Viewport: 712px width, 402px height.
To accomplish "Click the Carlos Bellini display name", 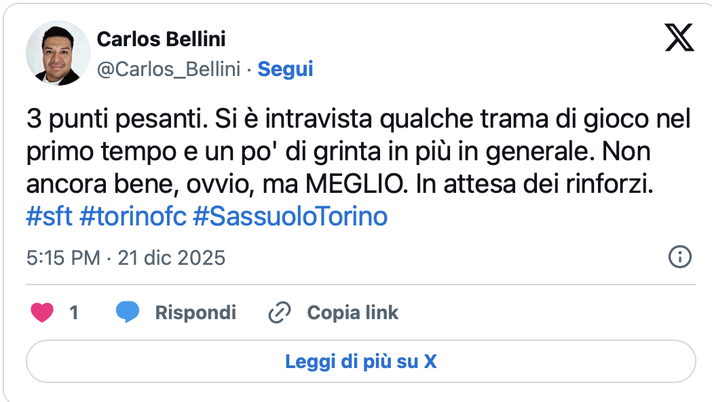I will click(161, 39).
